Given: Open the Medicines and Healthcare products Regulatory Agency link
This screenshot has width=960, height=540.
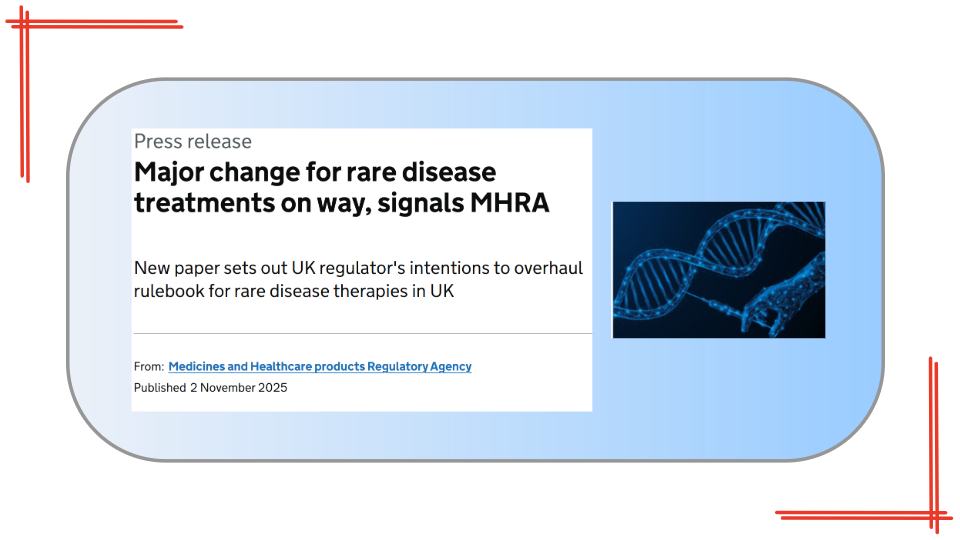Looking at the screenshot, I should 319,367.
